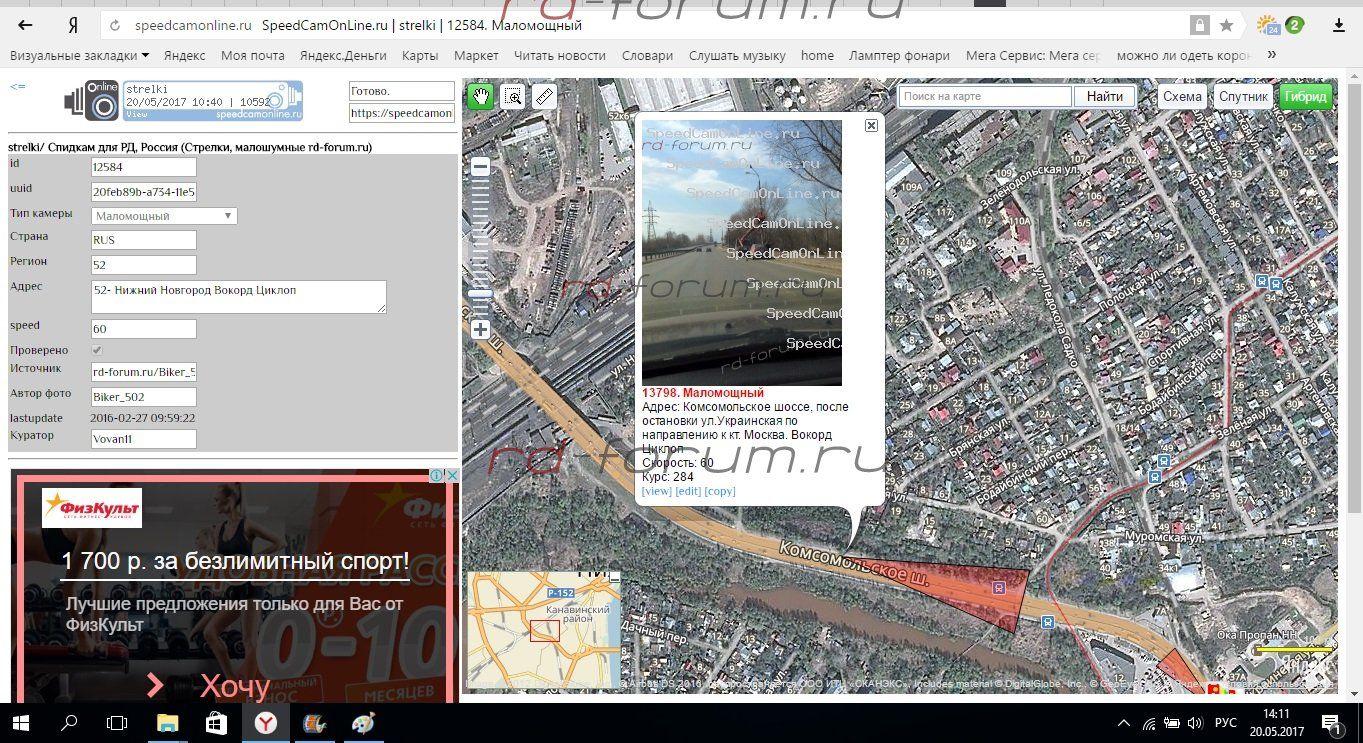Open the Слушать музыку bookmark
This screenshot has height=743, width=1363.
click(x=737, y=55)
